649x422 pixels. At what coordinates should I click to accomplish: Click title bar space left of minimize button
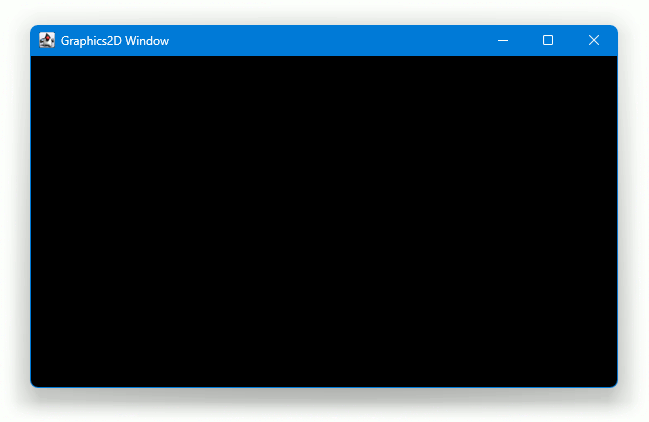460,40
